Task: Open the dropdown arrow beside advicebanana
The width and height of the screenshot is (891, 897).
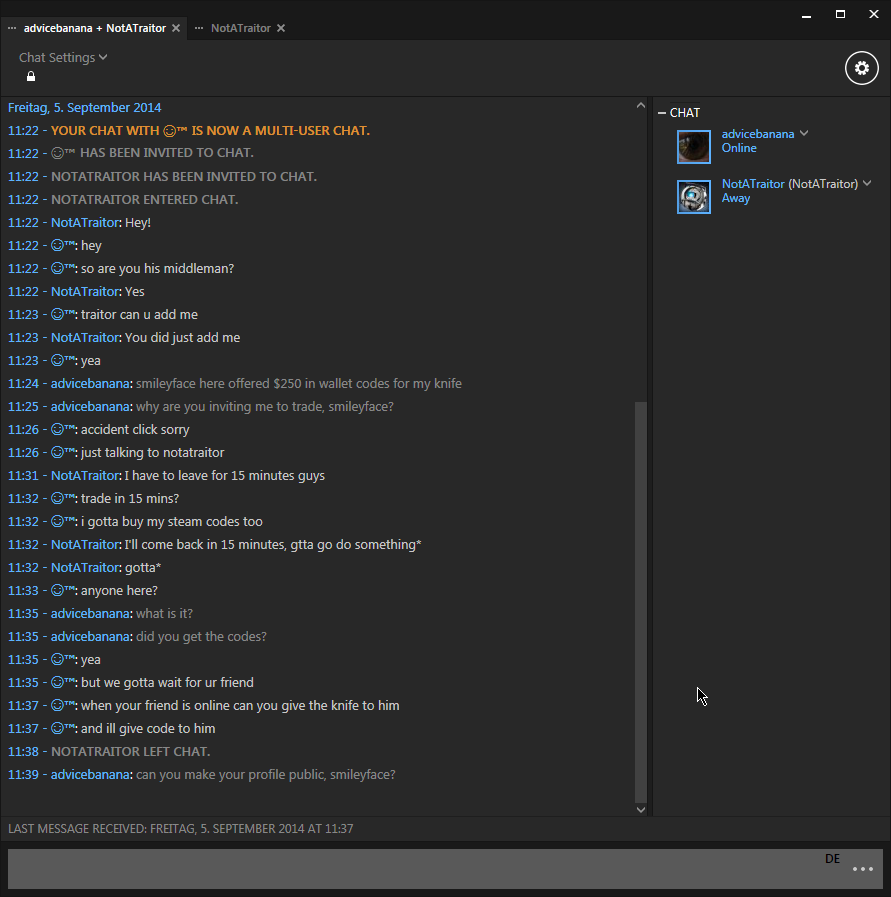Action: [x=804, y=134]
